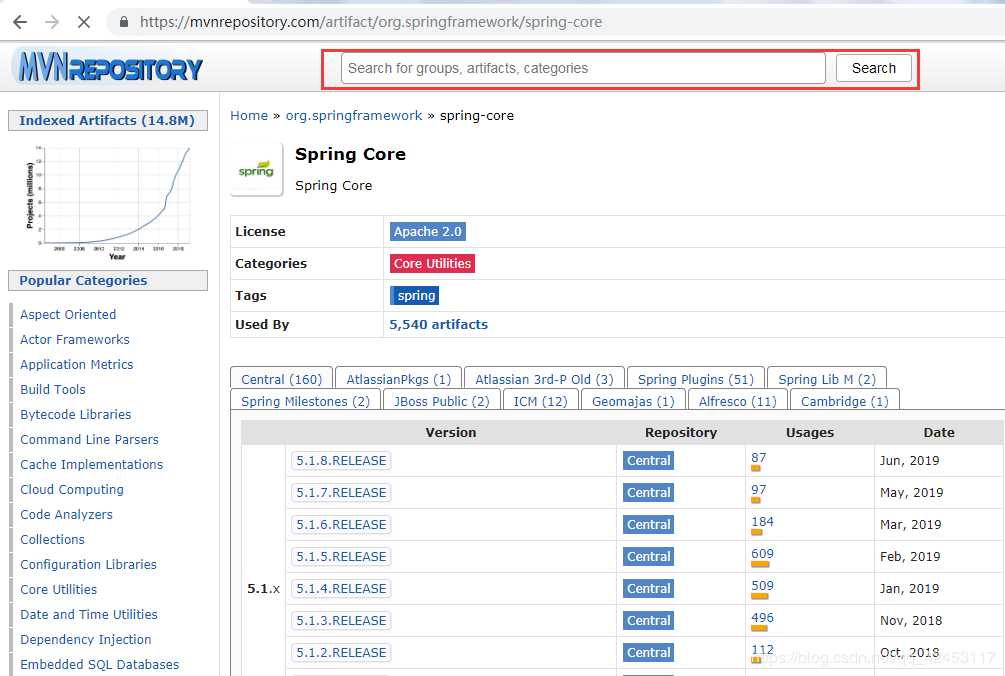Screen dimensions: 1005x676
Task: Click Central badge in 5.1.5.RELEASE row
Action: [648, 557]
